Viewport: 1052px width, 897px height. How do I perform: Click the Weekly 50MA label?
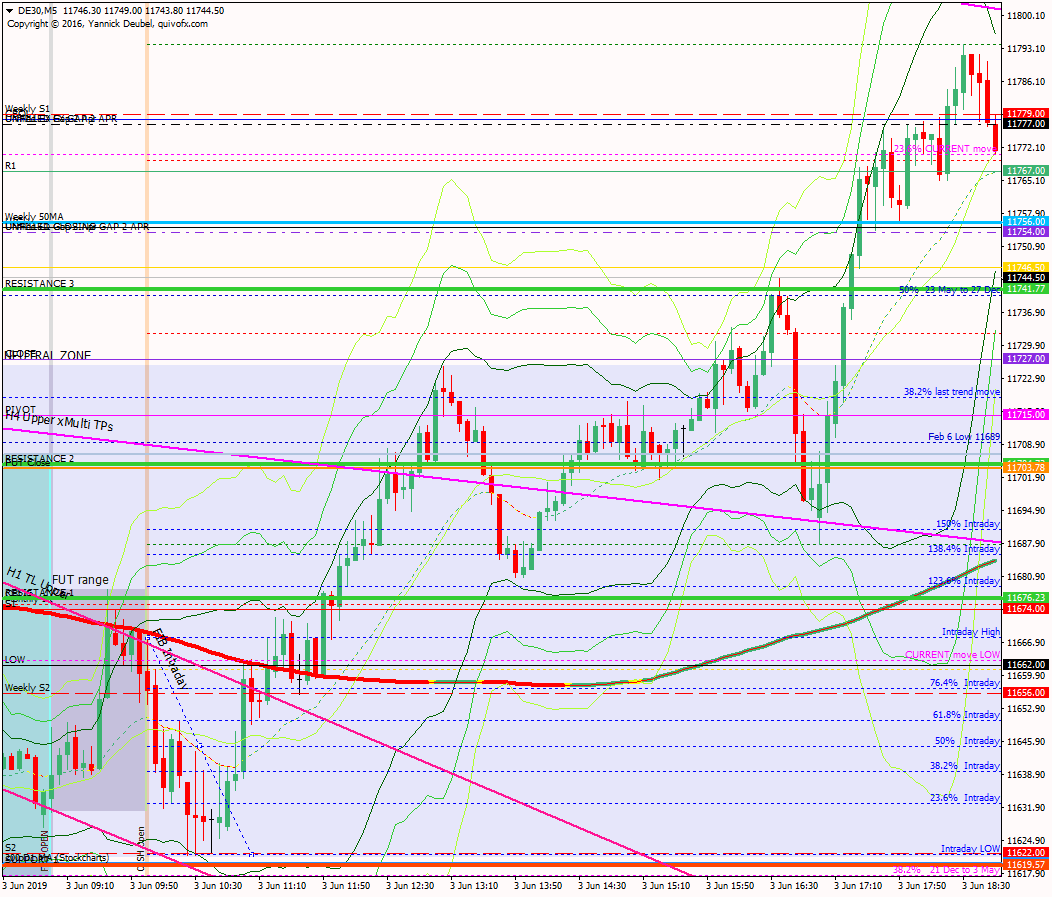(x=35, y=217)
